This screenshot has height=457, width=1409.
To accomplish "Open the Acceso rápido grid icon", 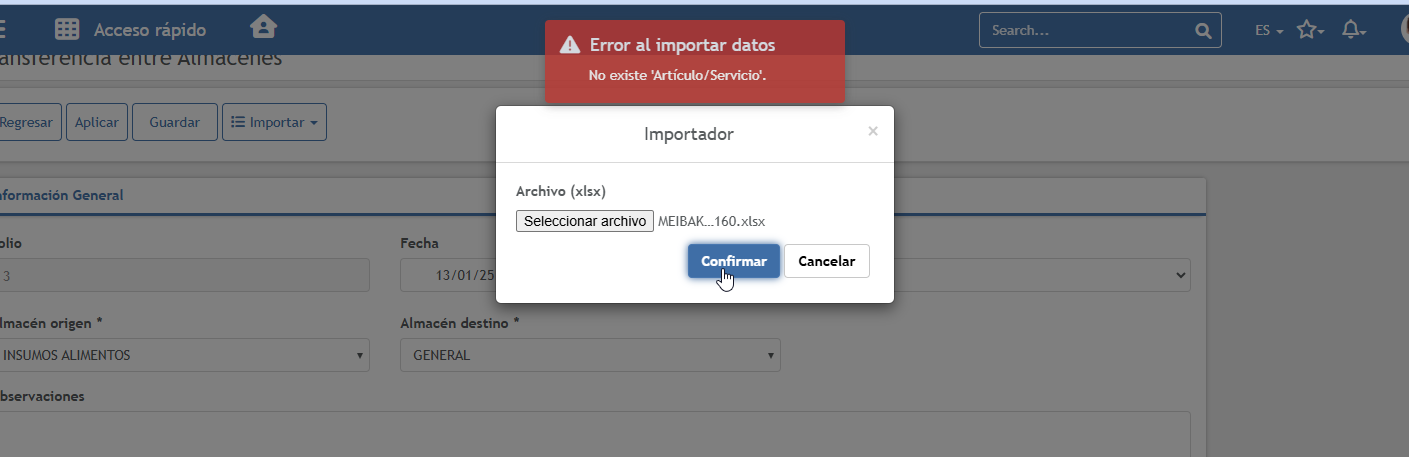I will [67, 30].
